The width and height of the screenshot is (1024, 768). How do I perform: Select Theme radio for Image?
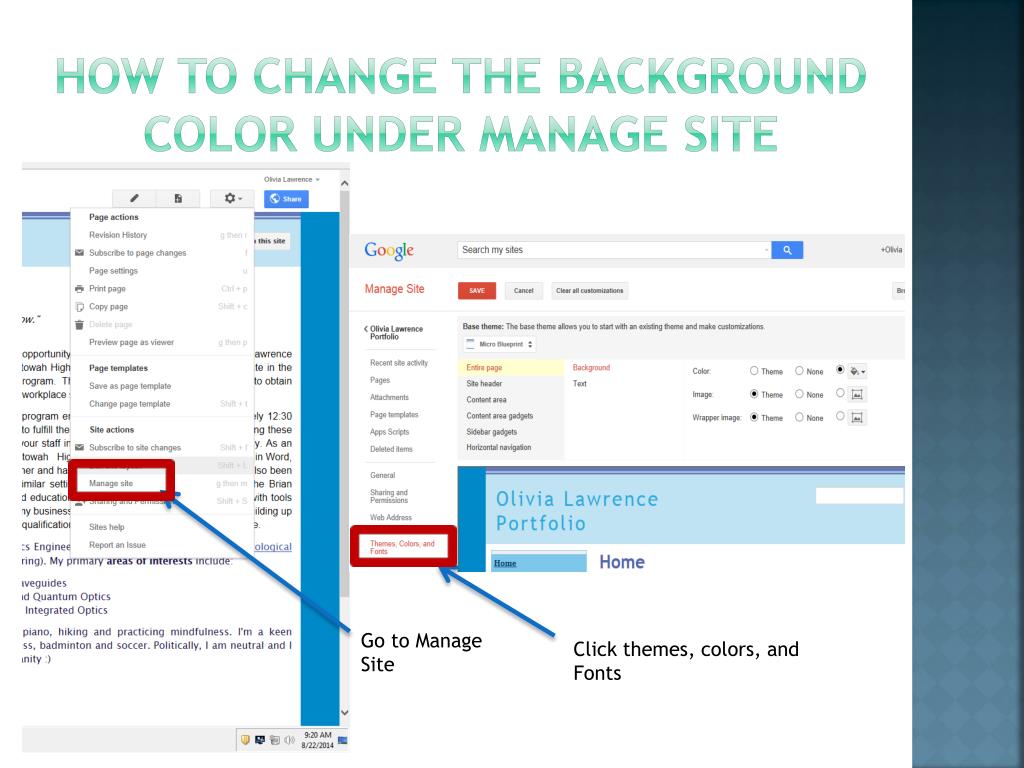754,394
